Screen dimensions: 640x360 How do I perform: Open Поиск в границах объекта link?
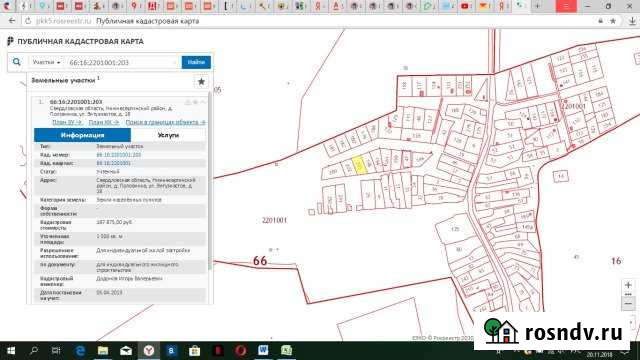click(x=165, y=122)
